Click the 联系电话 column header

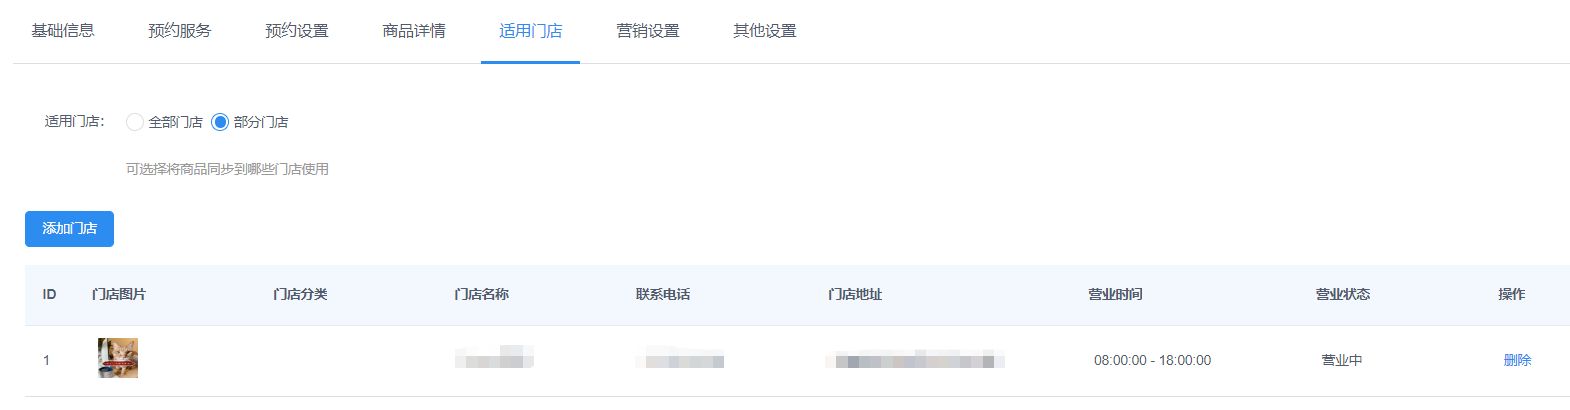tap(663, 294)
